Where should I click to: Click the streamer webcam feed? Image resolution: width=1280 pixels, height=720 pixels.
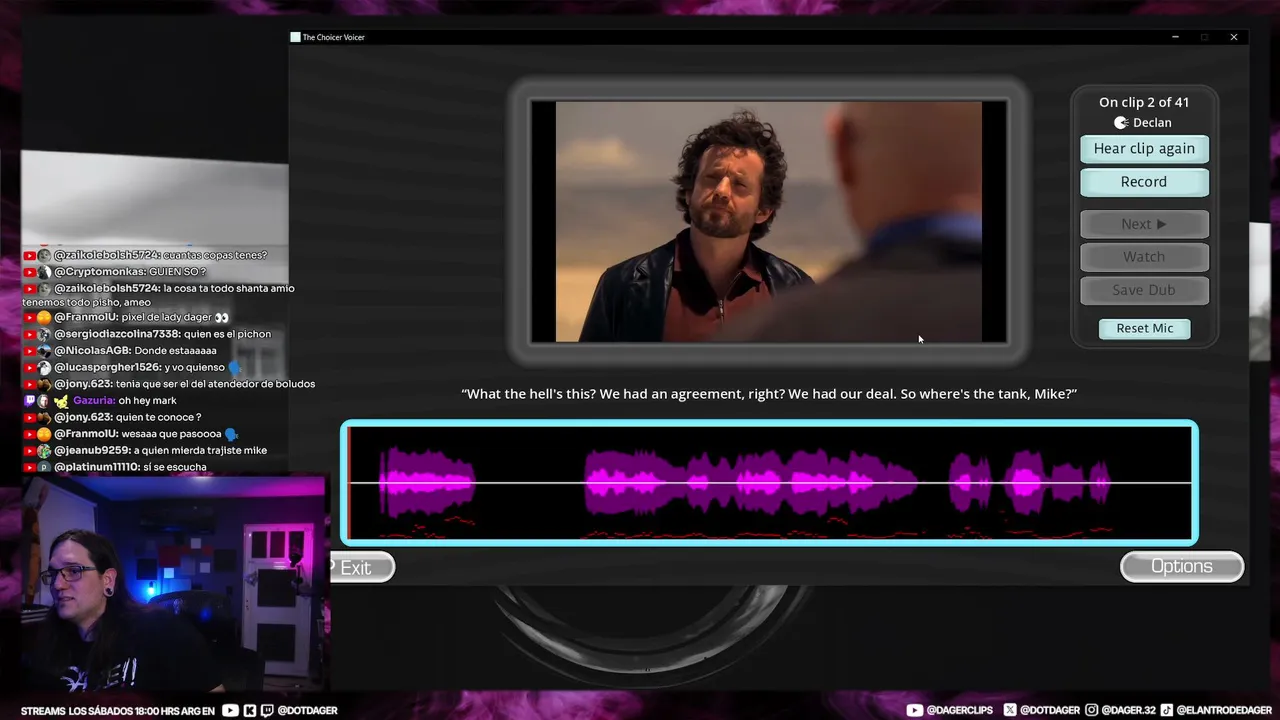coord(173,585)
